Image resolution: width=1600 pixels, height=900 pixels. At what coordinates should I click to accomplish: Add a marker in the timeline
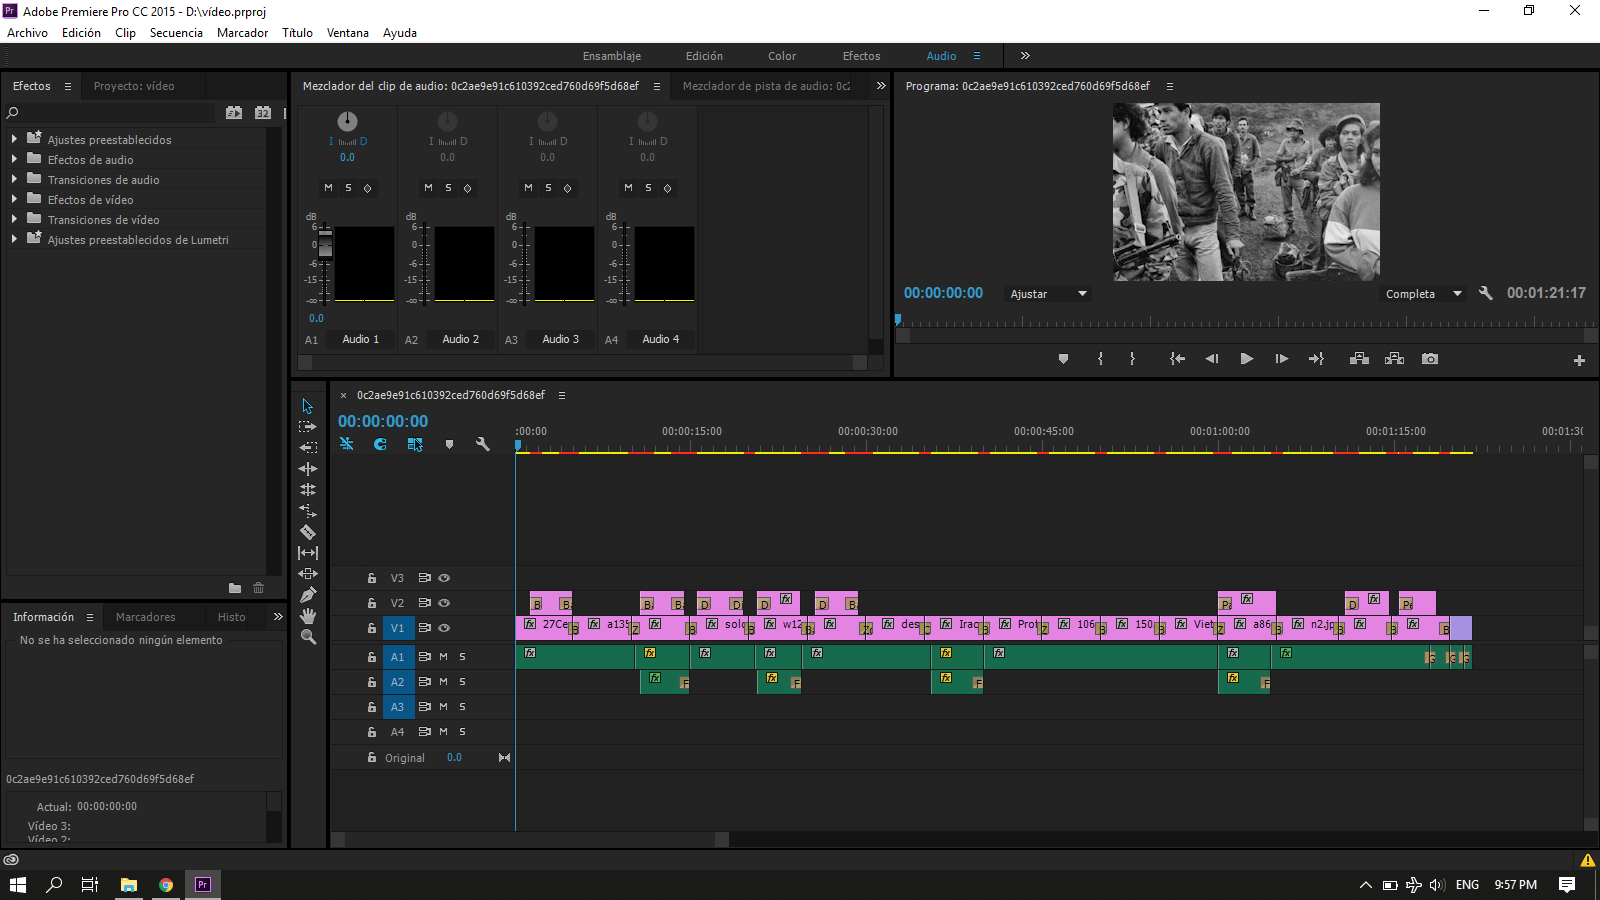(x=449, y=444)
